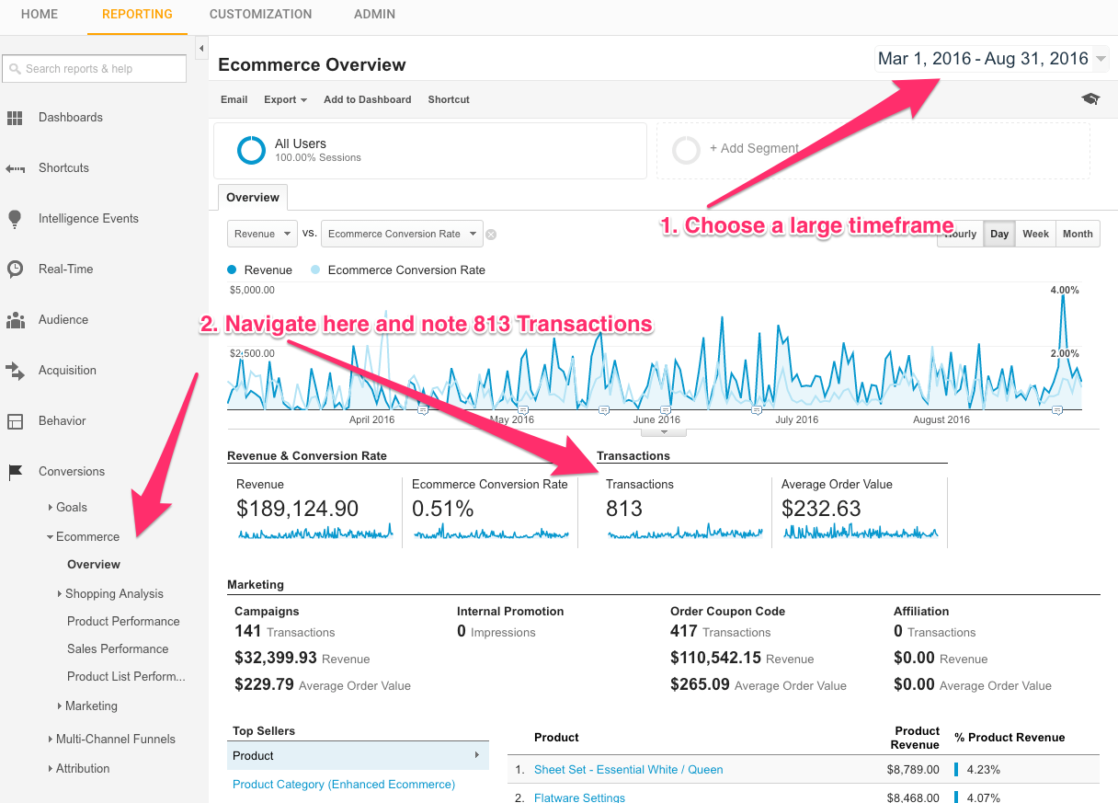This screenshot has height=803, width=1118.
Task: Expand the Attribution section
Action: pos(50,769)
